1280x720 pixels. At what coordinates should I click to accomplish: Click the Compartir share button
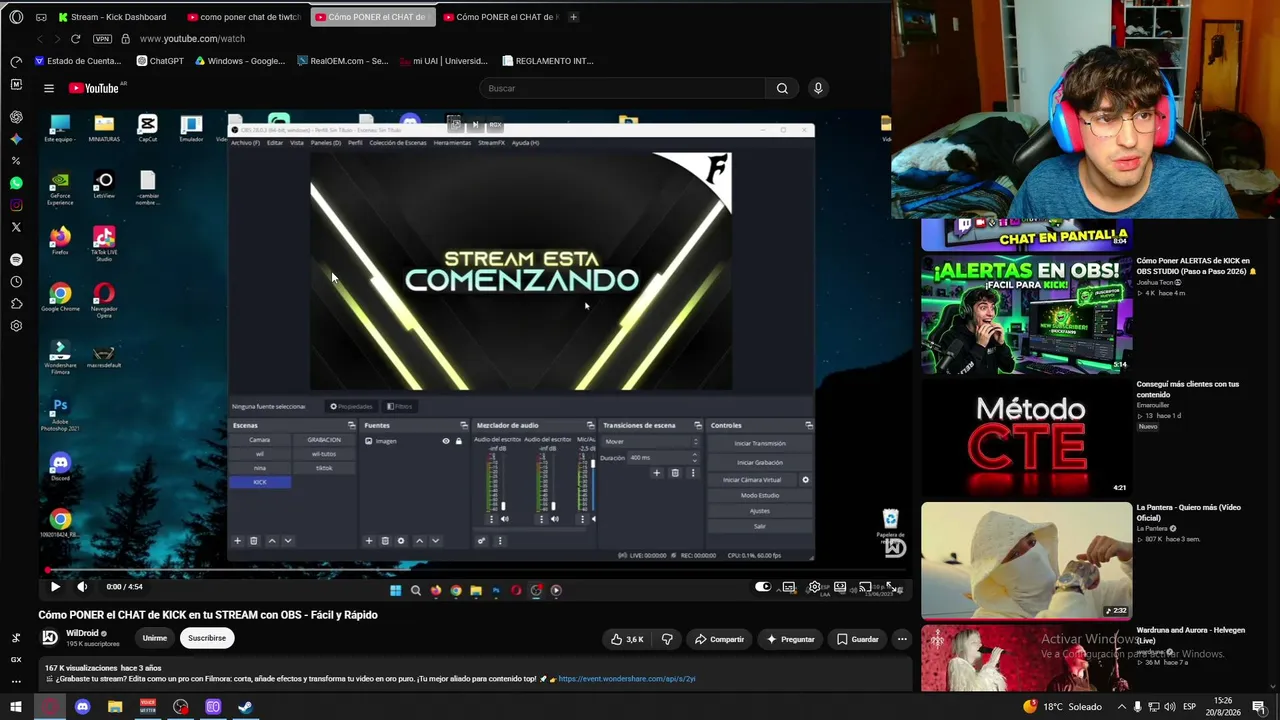[x=719, y=639]
